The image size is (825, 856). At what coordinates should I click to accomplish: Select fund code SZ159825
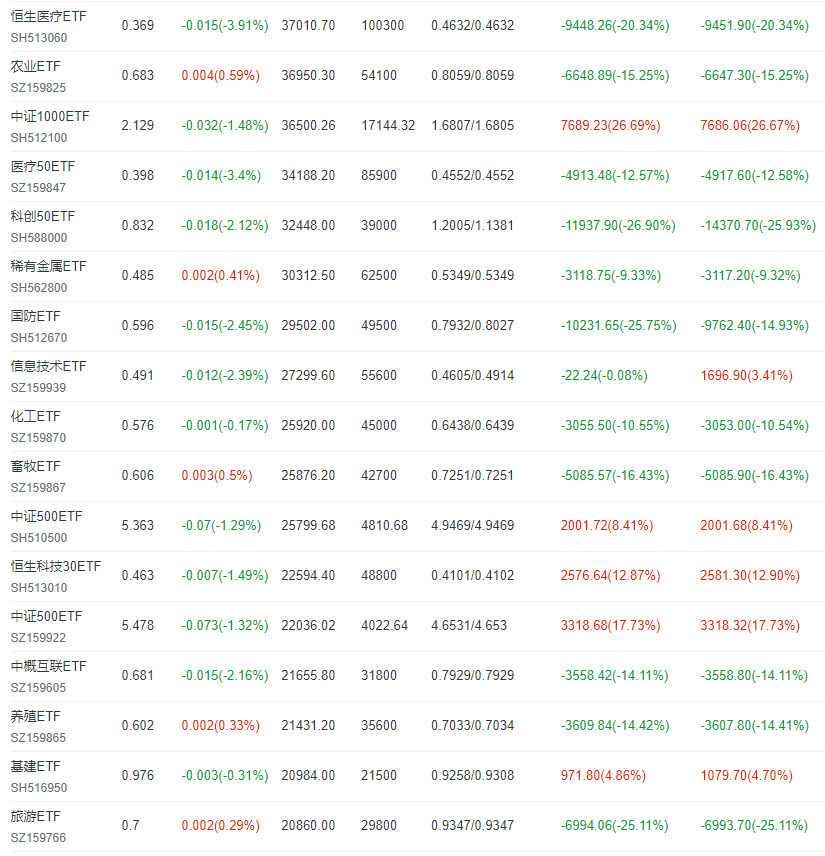point(38,88)
